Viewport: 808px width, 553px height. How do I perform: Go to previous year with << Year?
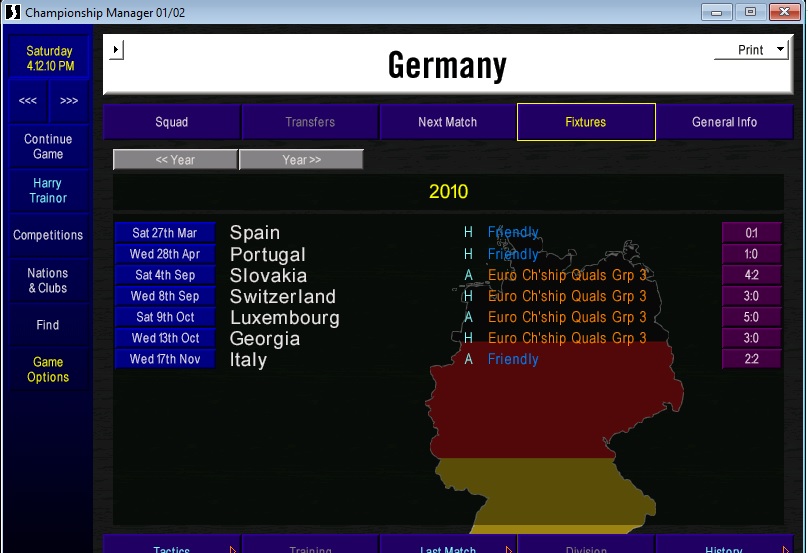click(175, 160)
